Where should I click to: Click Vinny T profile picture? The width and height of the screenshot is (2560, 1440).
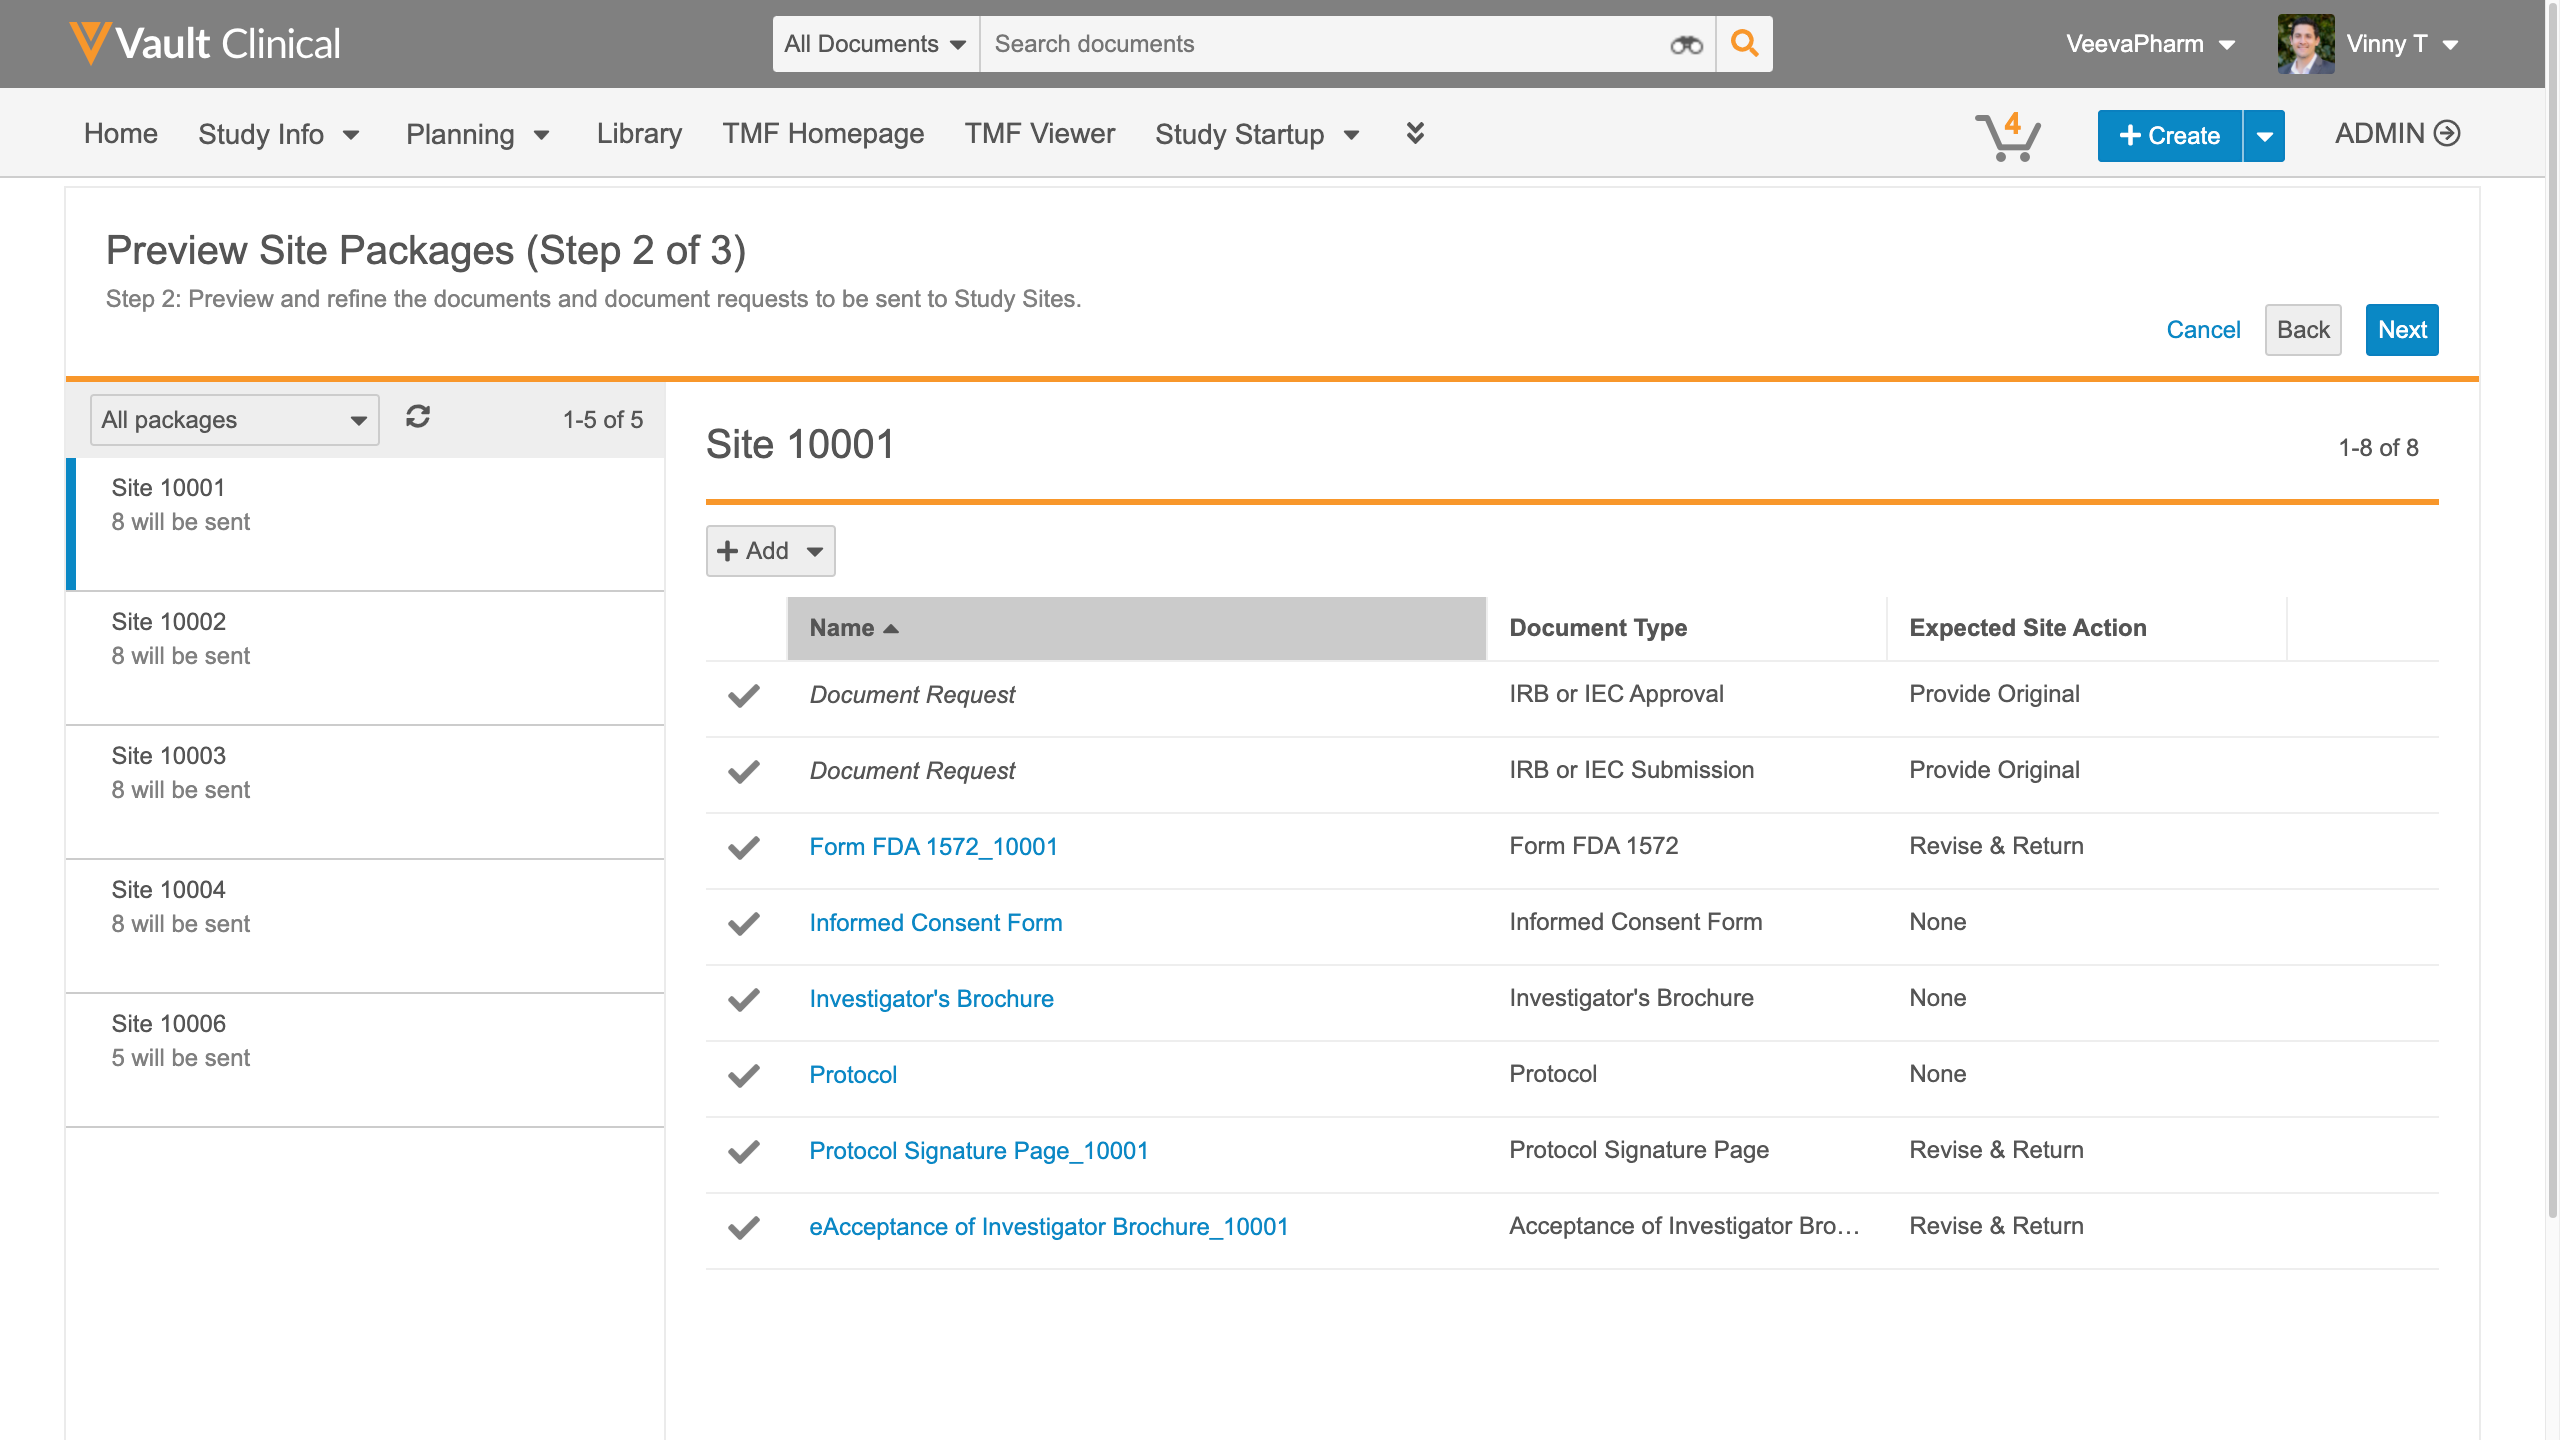click(x=2305, y=44)
